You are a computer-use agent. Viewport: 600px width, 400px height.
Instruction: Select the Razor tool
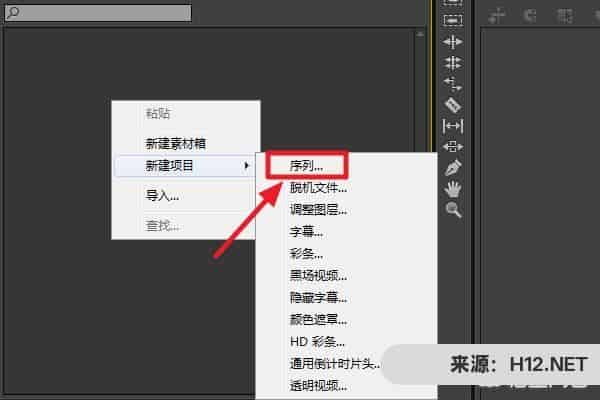click(x=453, y=105)
